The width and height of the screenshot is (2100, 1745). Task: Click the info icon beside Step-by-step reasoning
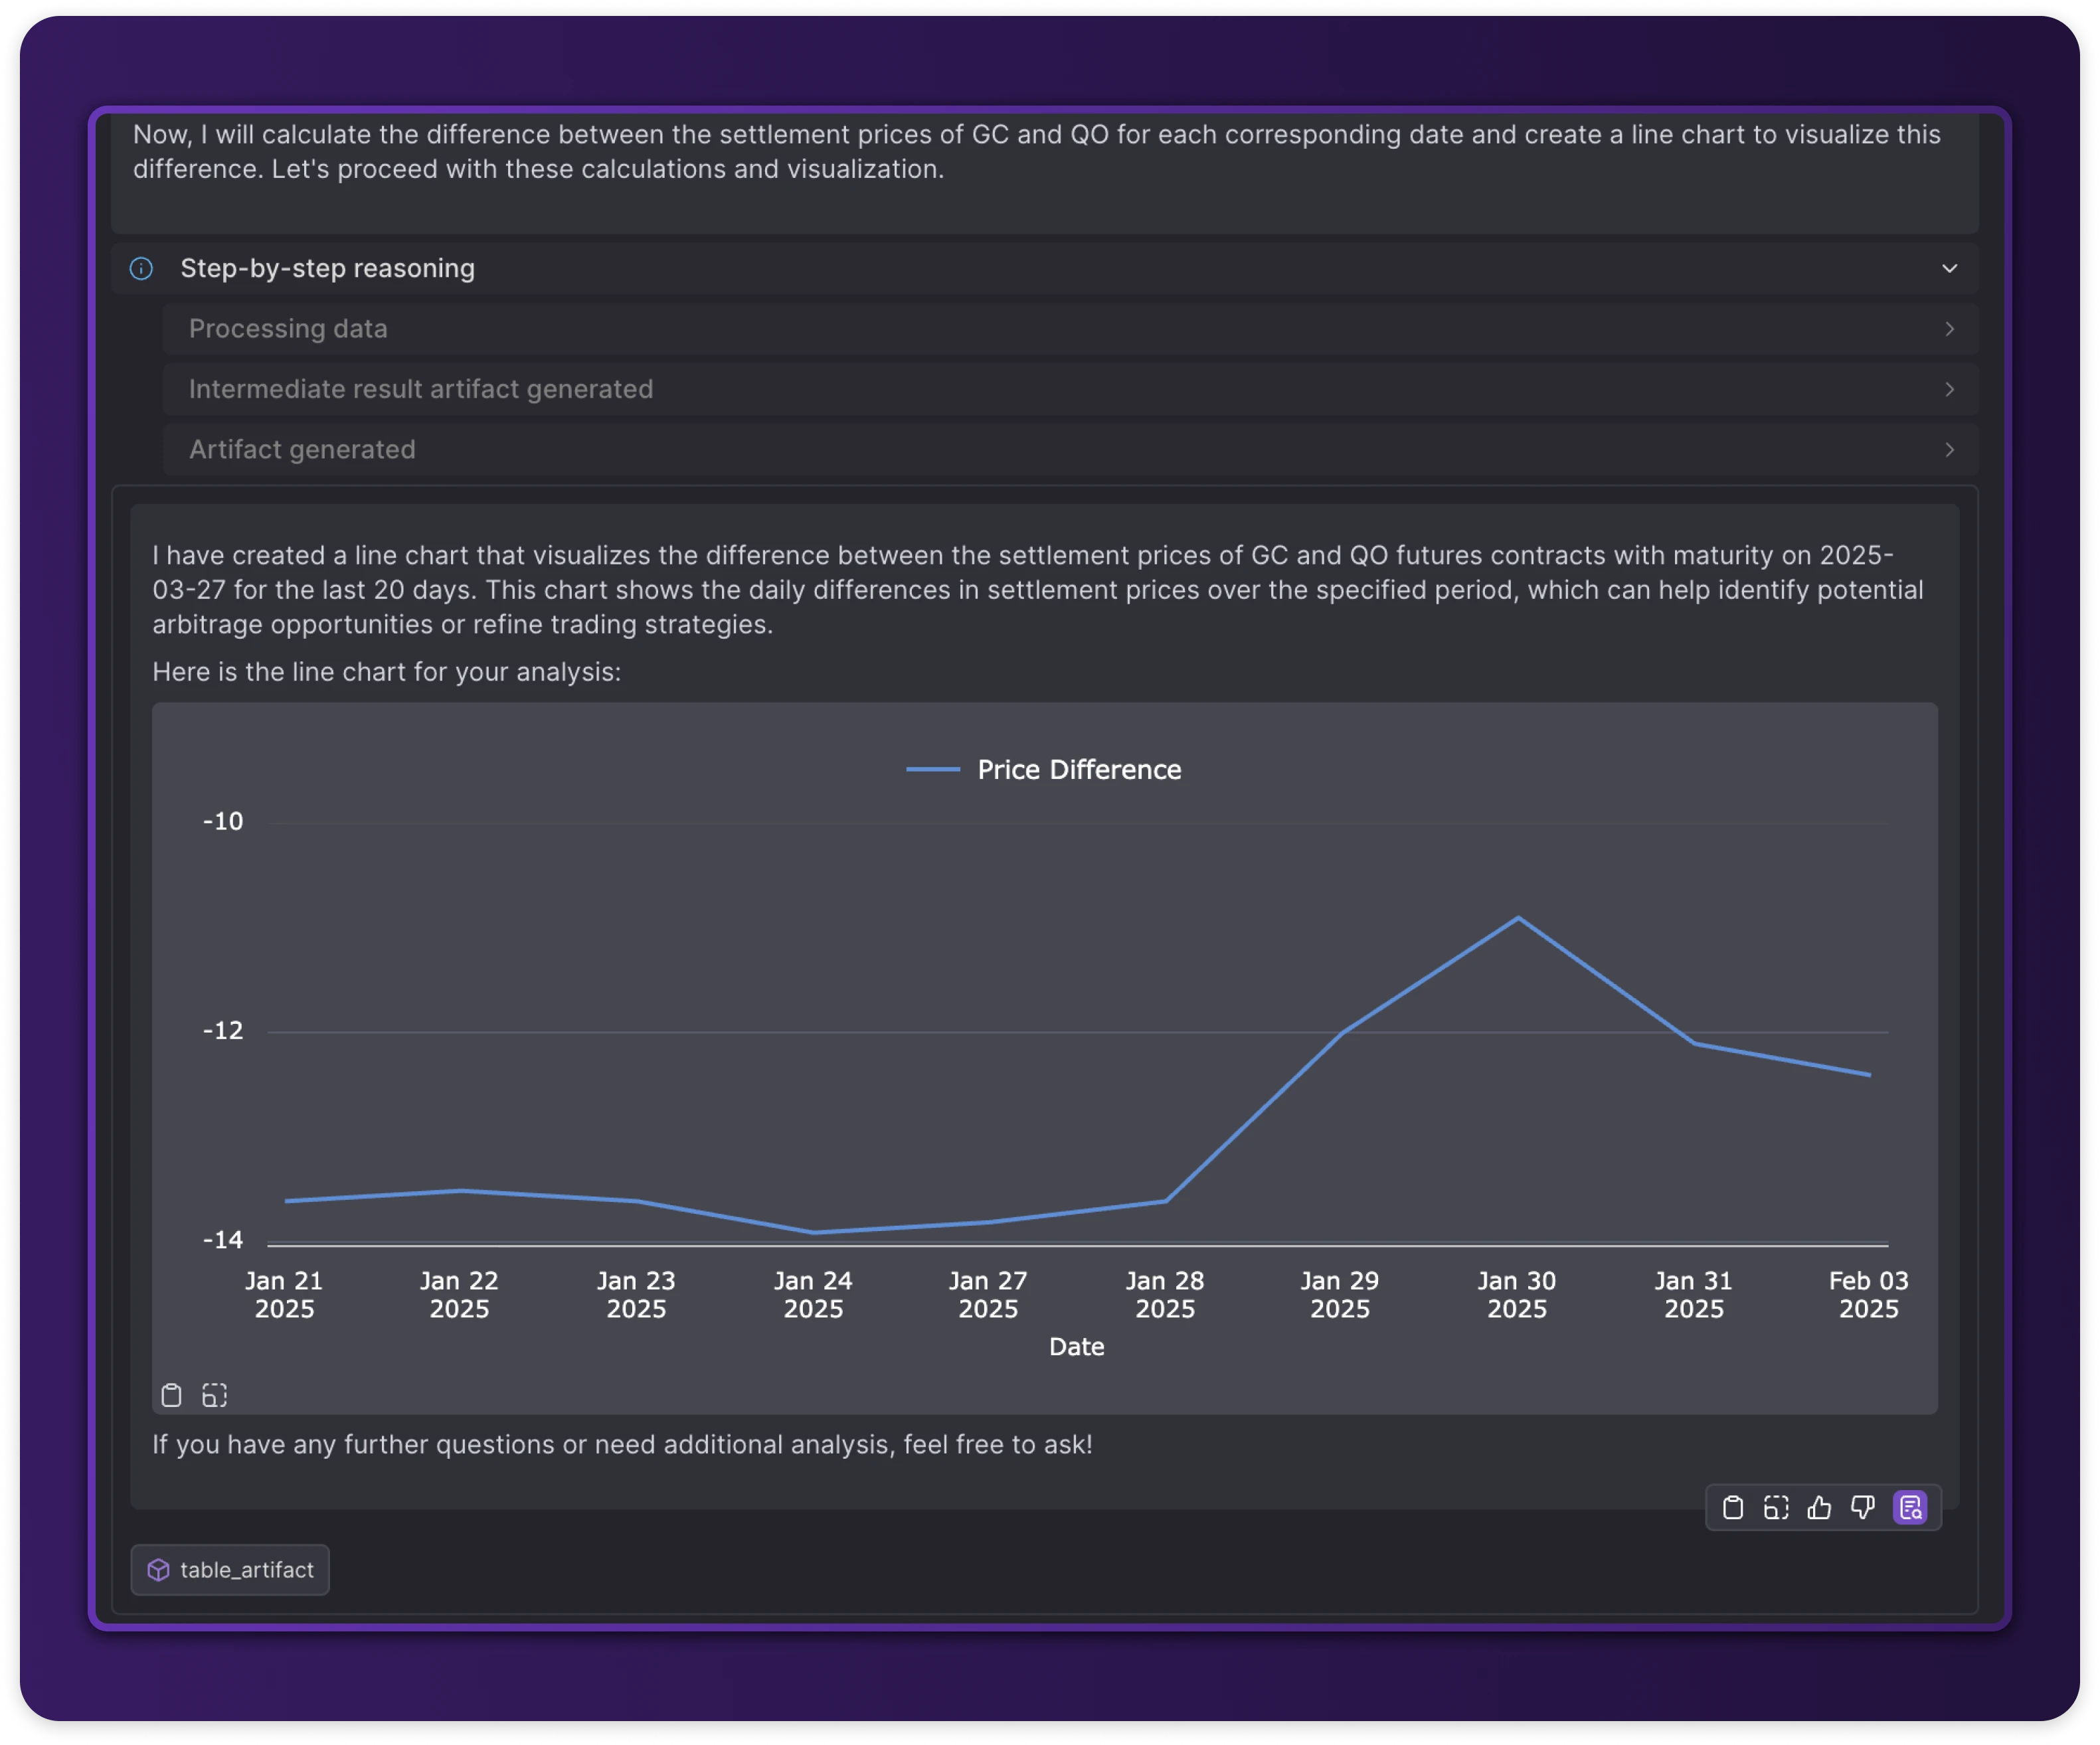[x=142, y=269]
